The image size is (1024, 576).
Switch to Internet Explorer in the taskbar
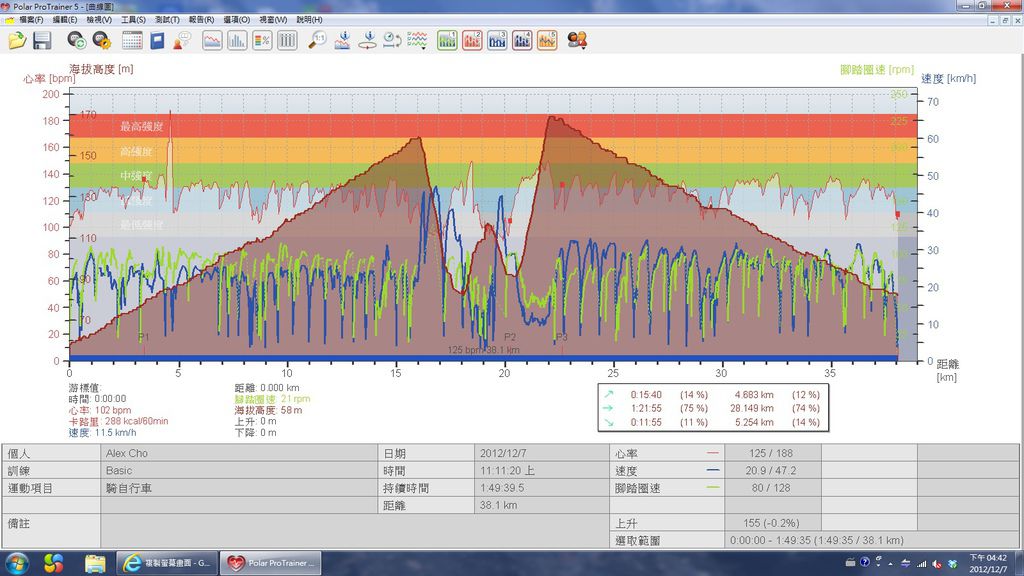pos(164,562)
